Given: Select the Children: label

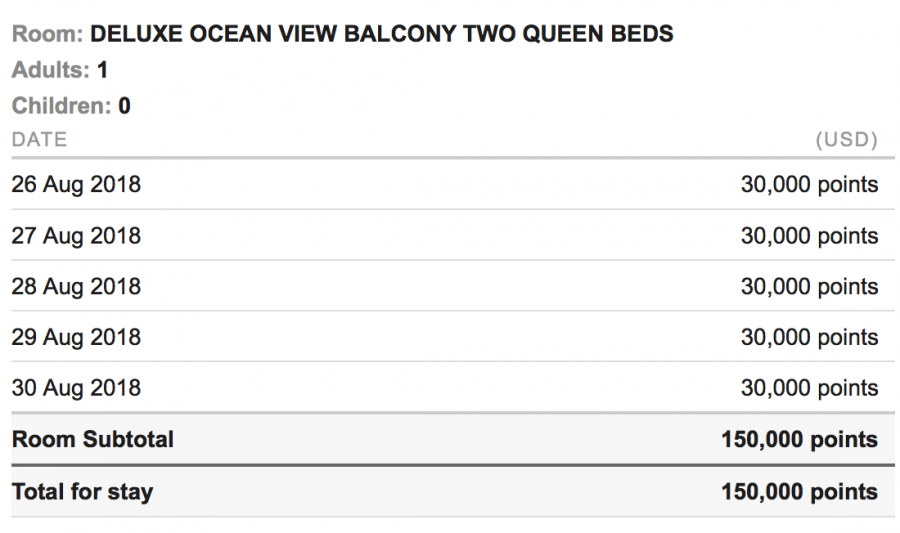Looking at the screenshot, I should click(x=61, y=106).
